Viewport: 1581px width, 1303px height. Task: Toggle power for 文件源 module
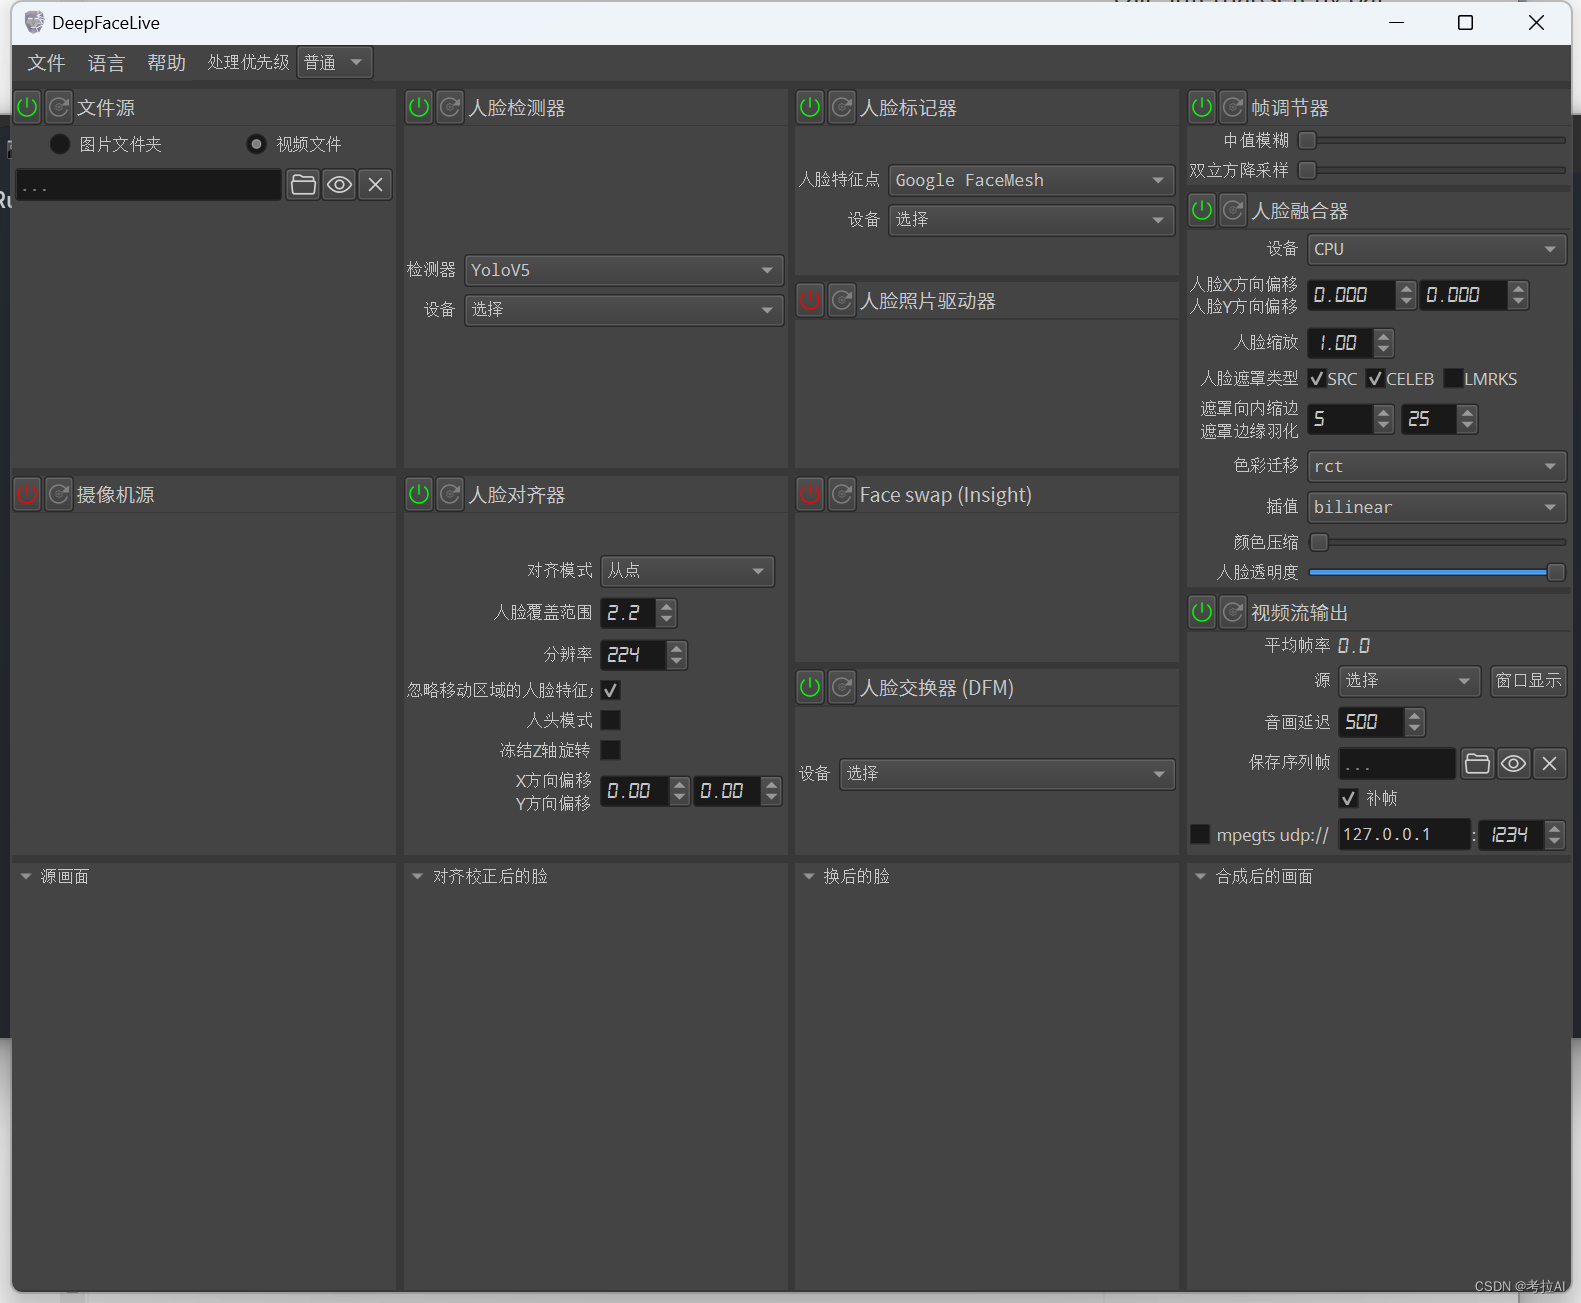pos(27,107)
